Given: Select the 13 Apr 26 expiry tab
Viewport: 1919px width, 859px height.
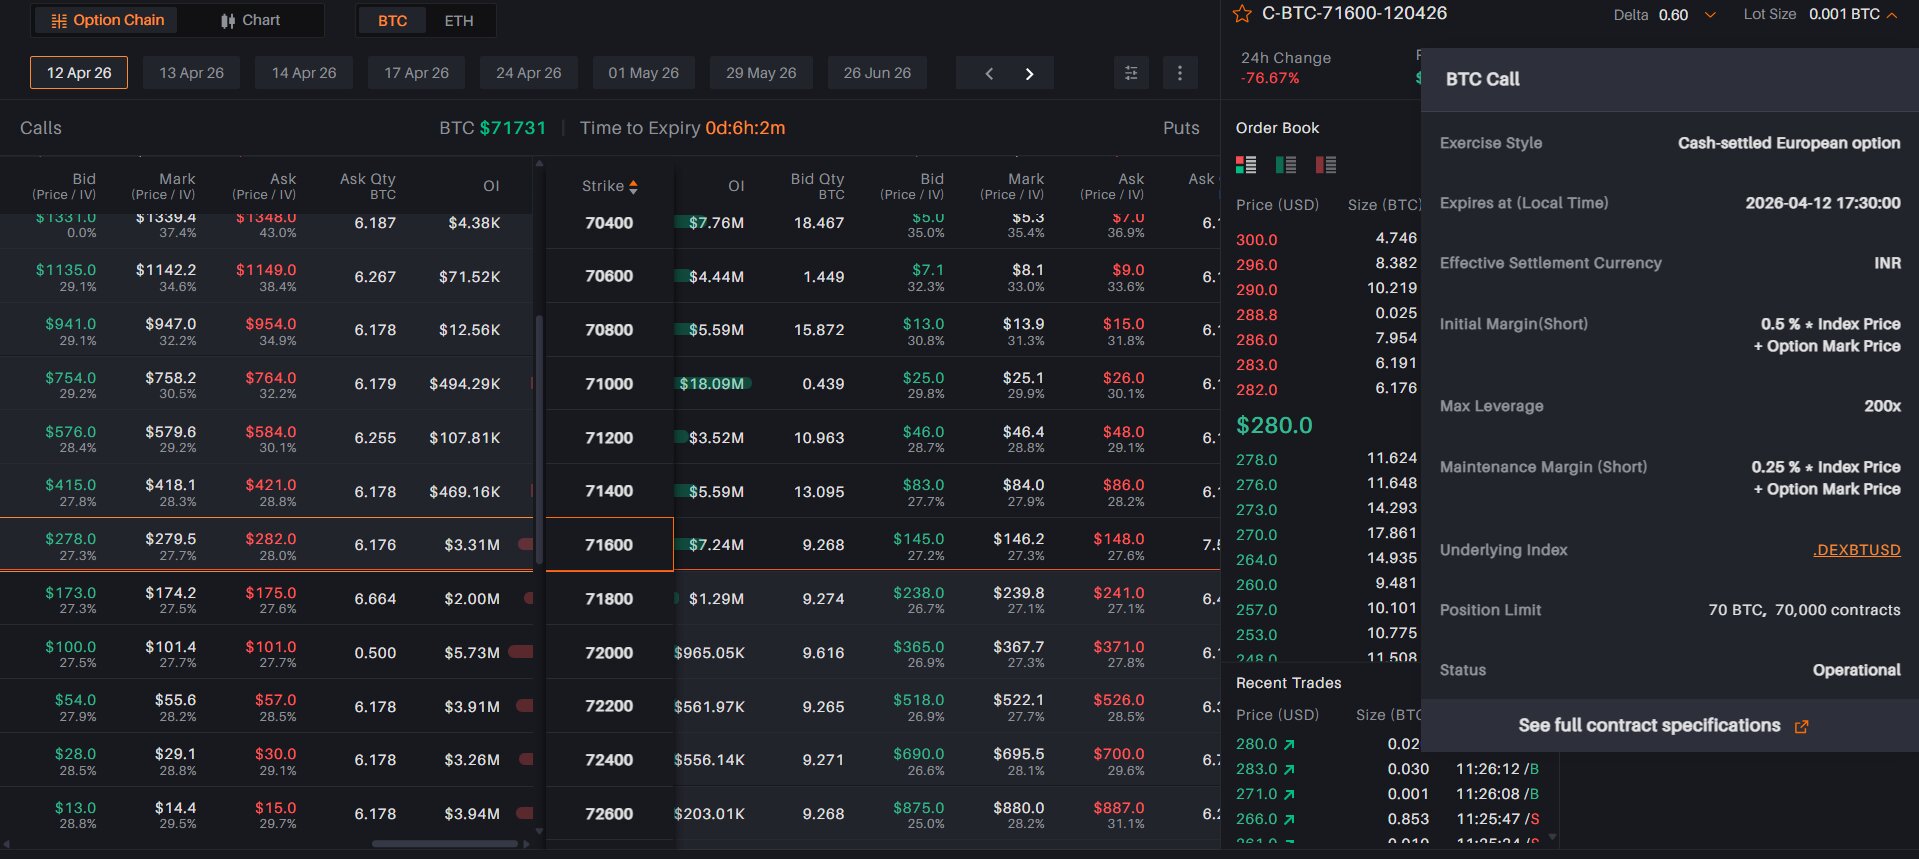Looking at the screenshot, I should point(191,73).
